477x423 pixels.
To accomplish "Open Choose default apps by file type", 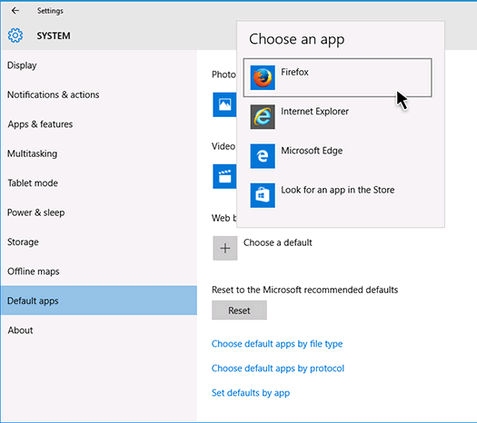I will pos(277,344).
